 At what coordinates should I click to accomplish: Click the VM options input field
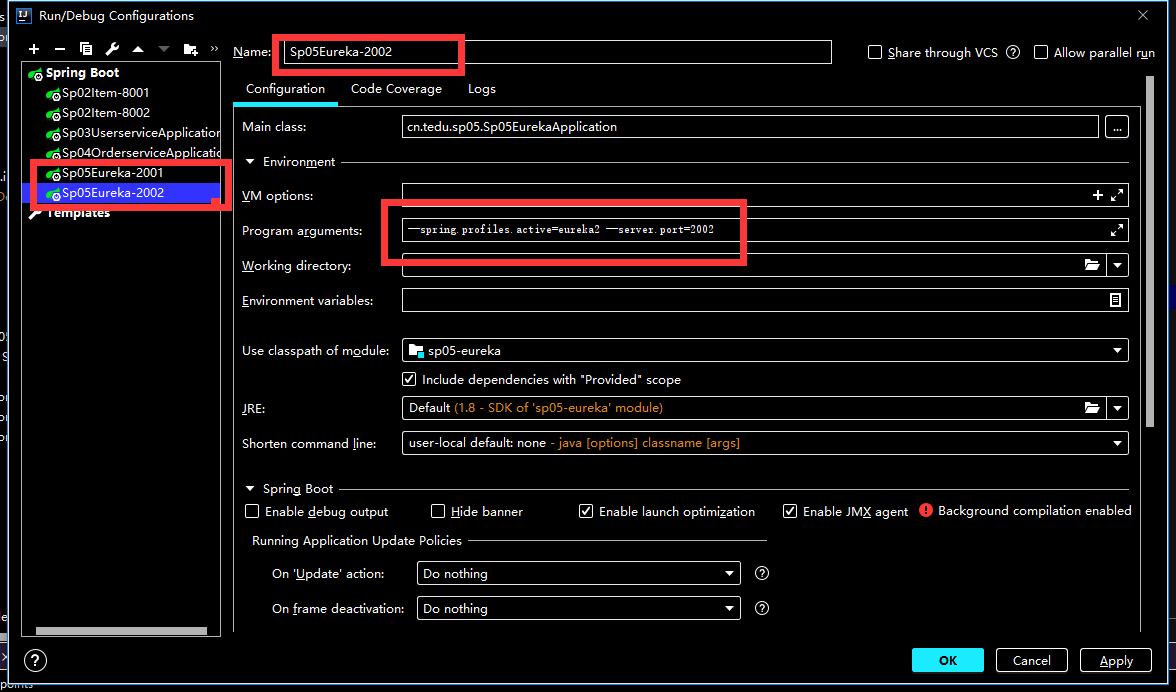point(765,195)
